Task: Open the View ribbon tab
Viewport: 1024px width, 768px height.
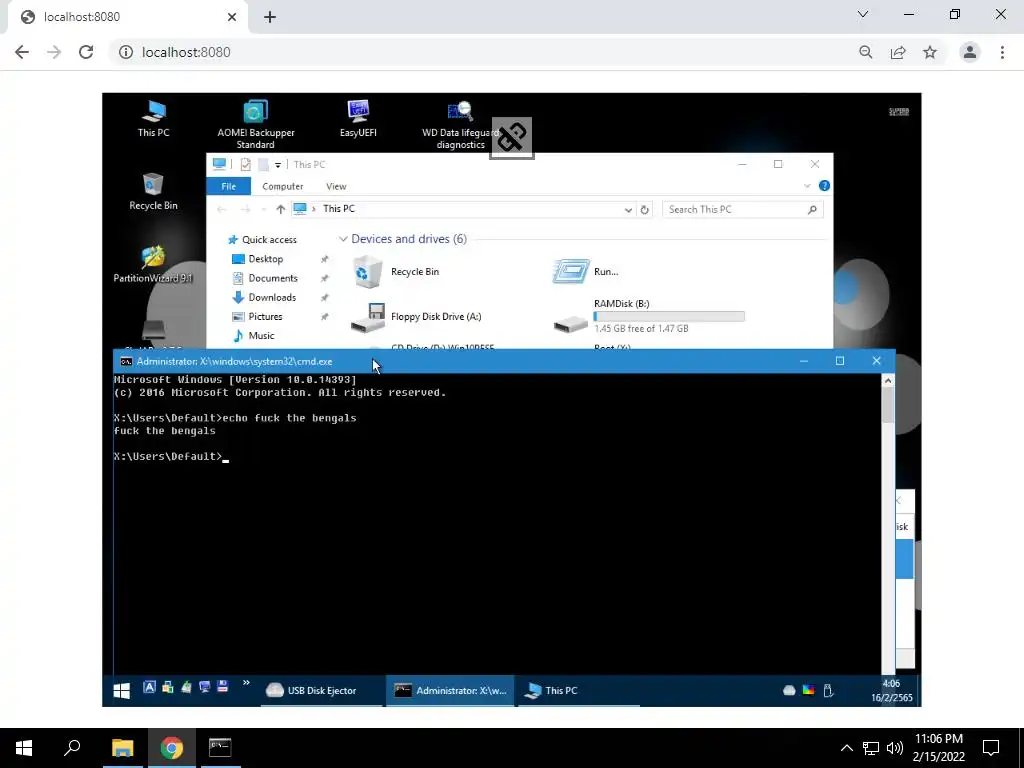Action: (x=336, y=186)
